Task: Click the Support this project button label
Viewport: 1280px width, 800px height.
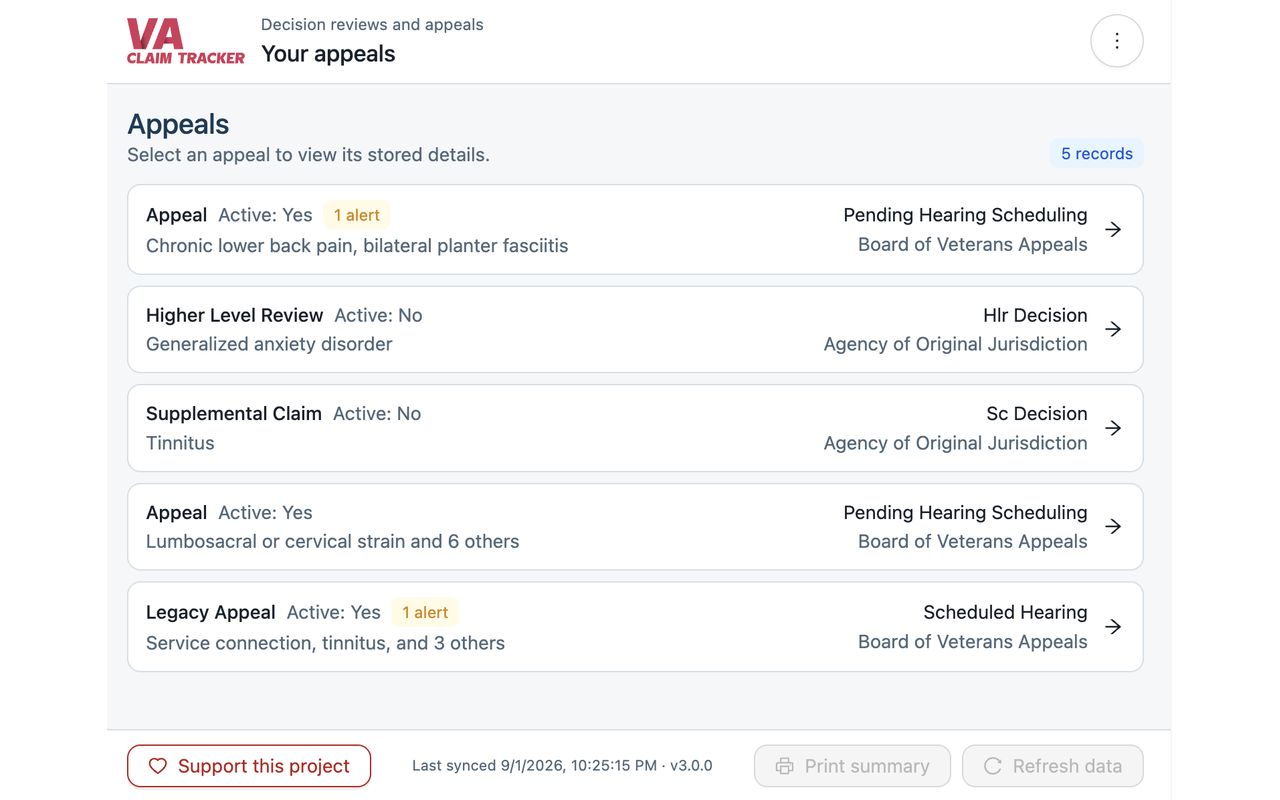Action: (x=264, y=766)
